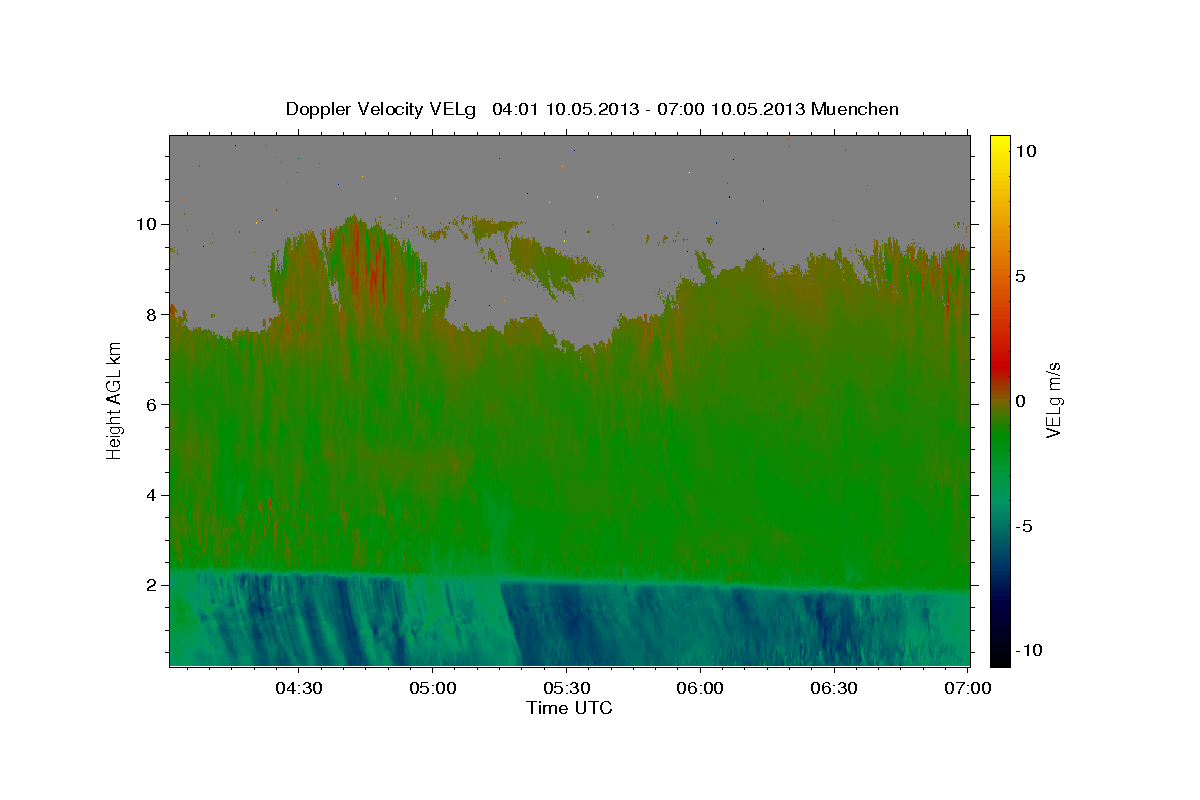Click the end time '07:00 10.05.2013' in title
This screenshot has height=800, width=1200.
point(729,109)
